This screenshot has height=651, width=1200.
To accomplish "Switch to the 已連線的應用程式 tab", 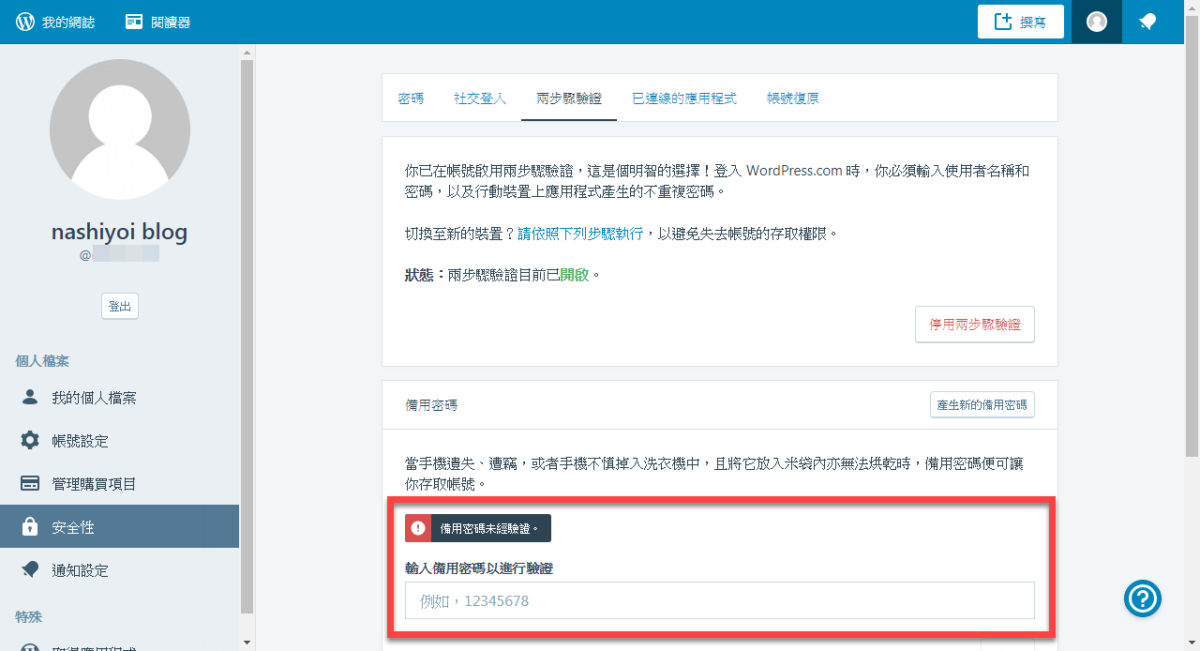I will pos(684,98).
